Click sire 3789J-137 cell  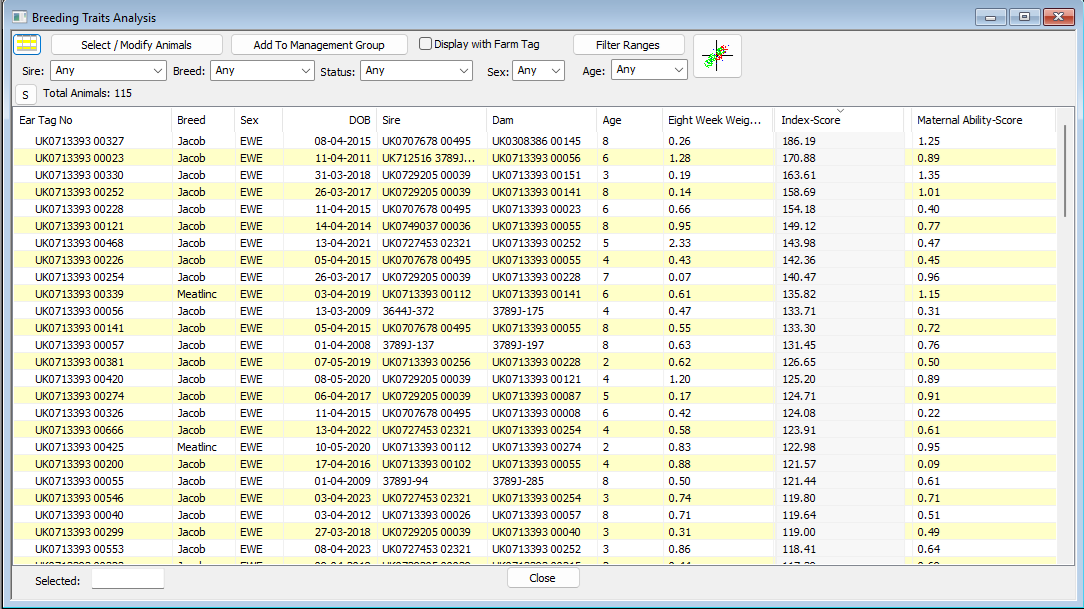click(x=408, y=345)
